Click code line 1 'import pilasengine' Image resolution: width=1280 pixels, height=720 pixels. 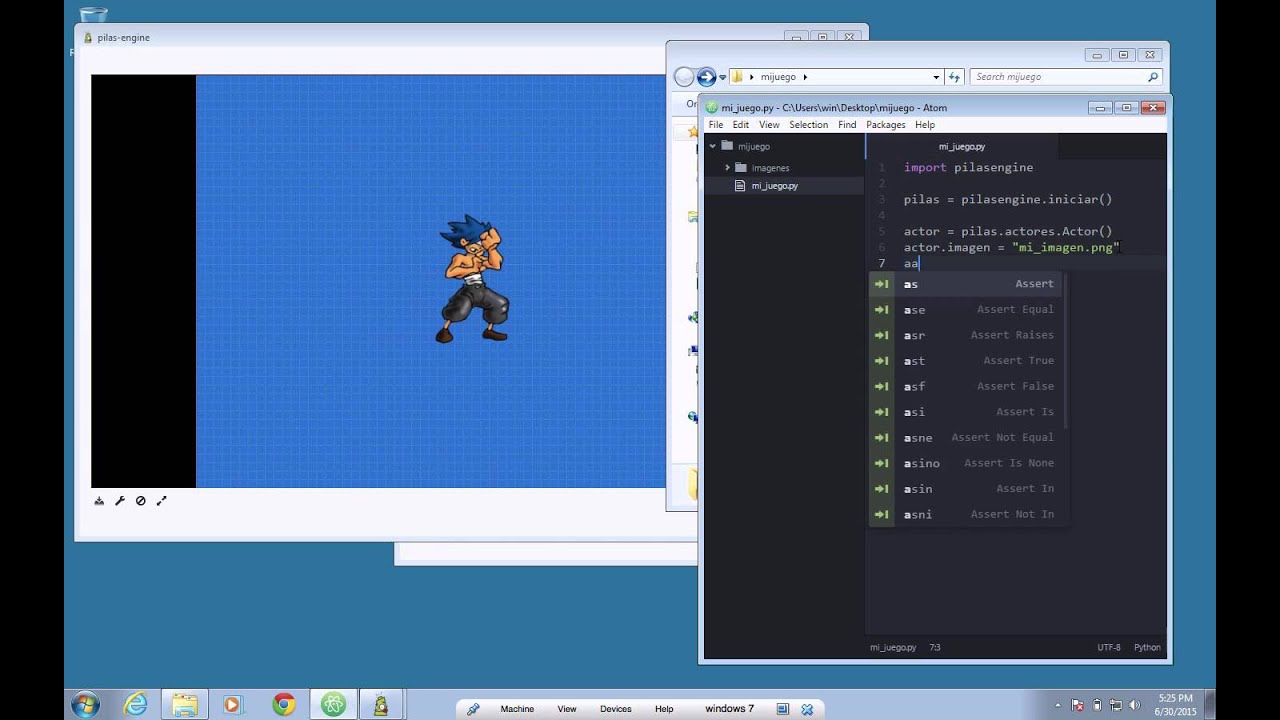pyautogui.click(x=968, y=167)
